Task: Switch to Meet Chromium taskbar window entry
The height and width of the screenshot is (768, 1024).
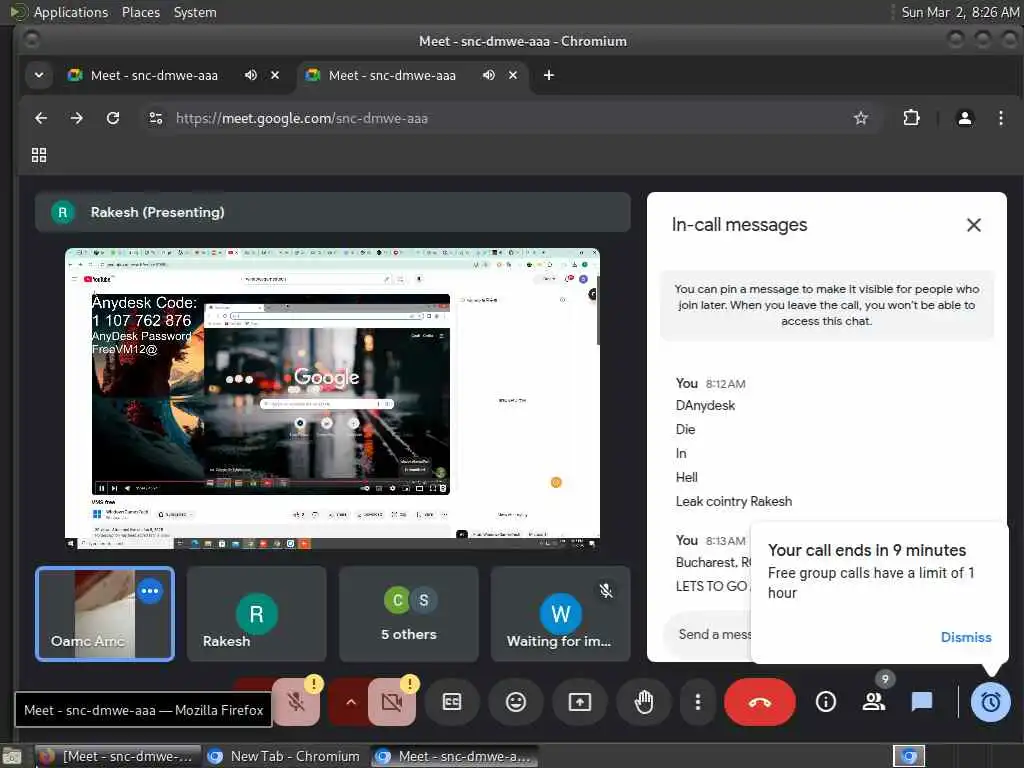Action: click(x=456, y=756)
